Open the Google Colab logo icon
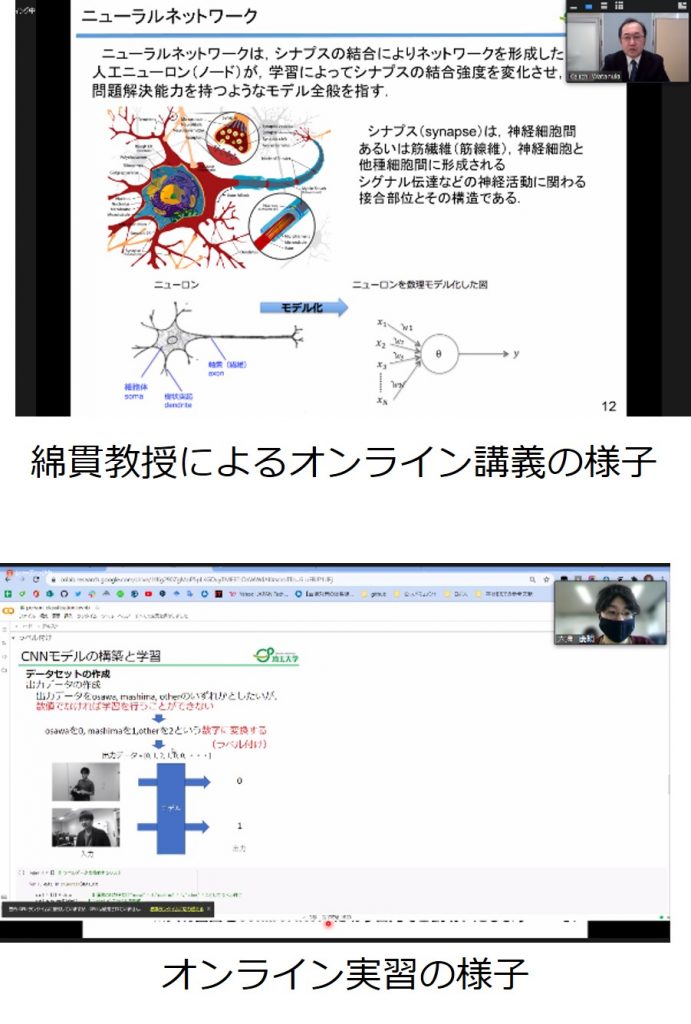Image resolution: width=691 pixels, height=1024 pixels. pyautogui.click(x=8, y=611)
